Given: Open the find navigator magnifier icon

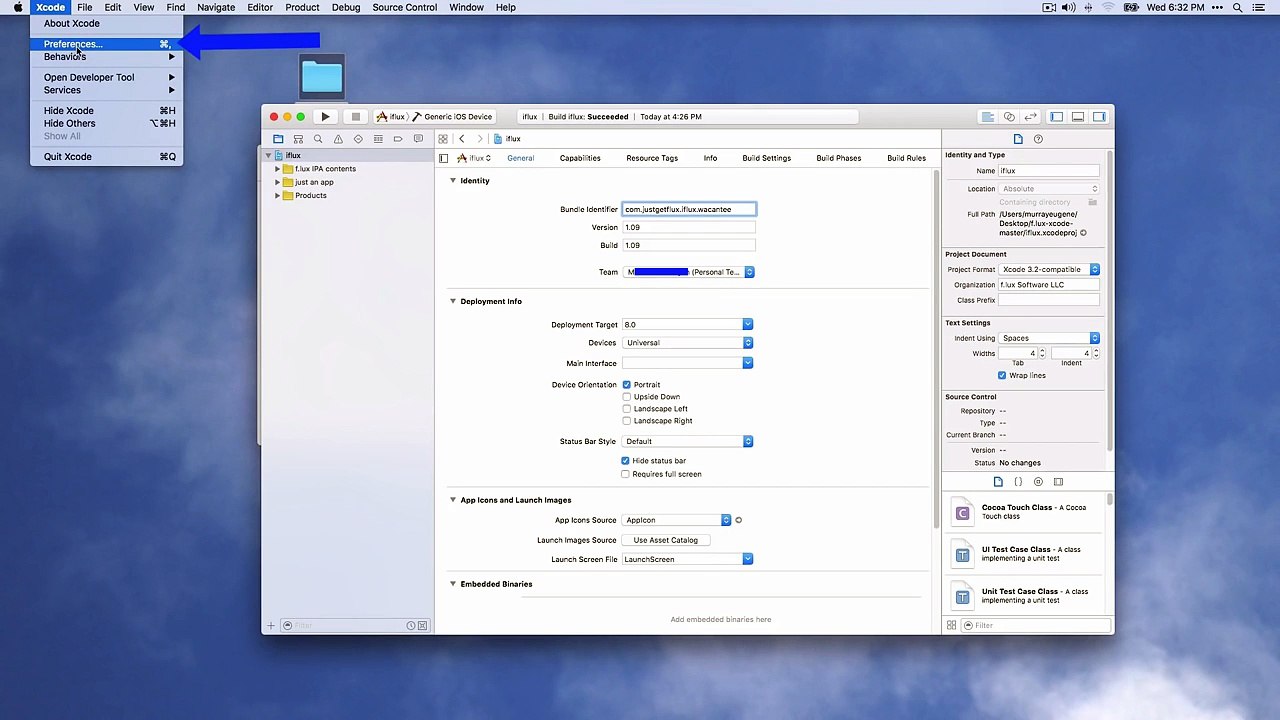Looking at the screenshot, I should click(x=318, y=139).
